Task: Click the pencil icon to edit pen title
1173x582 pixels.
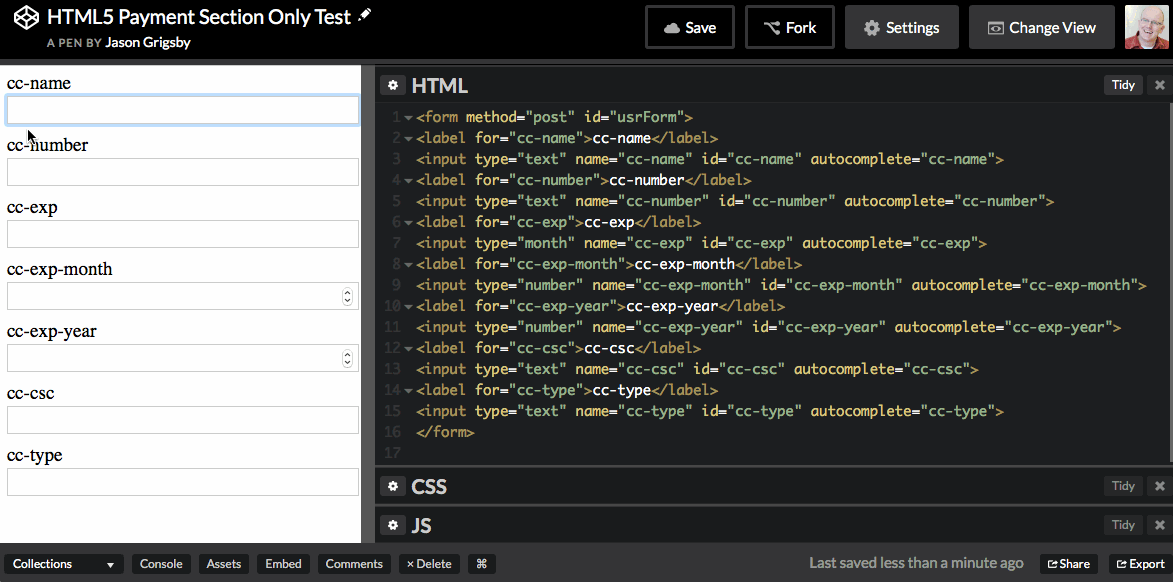Action: 365,16
